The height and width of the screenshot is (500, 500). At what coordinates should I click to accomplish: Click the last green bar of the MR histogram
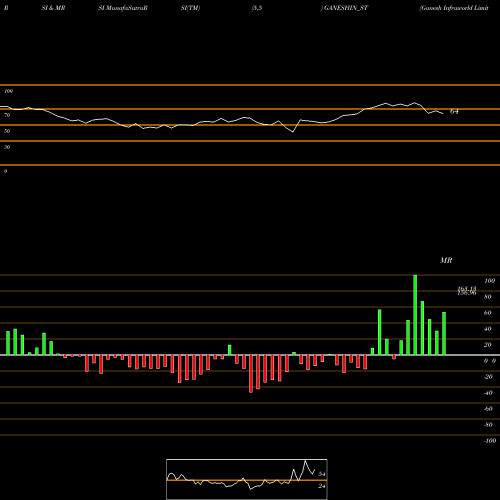click(444, 334)
